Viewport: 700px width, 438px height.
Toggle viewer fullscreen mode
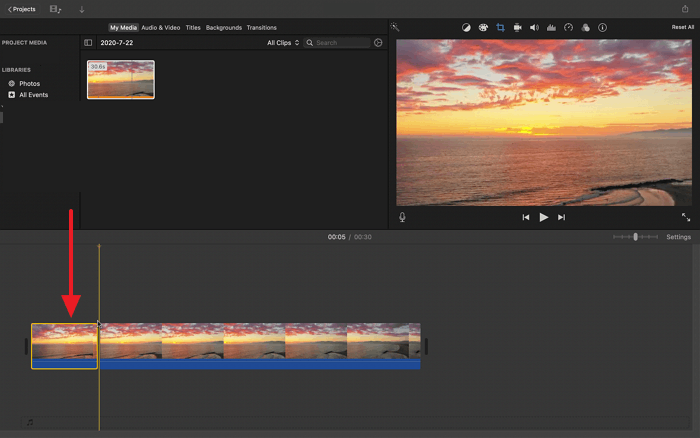pyautogui.click(x=686, y=217)
